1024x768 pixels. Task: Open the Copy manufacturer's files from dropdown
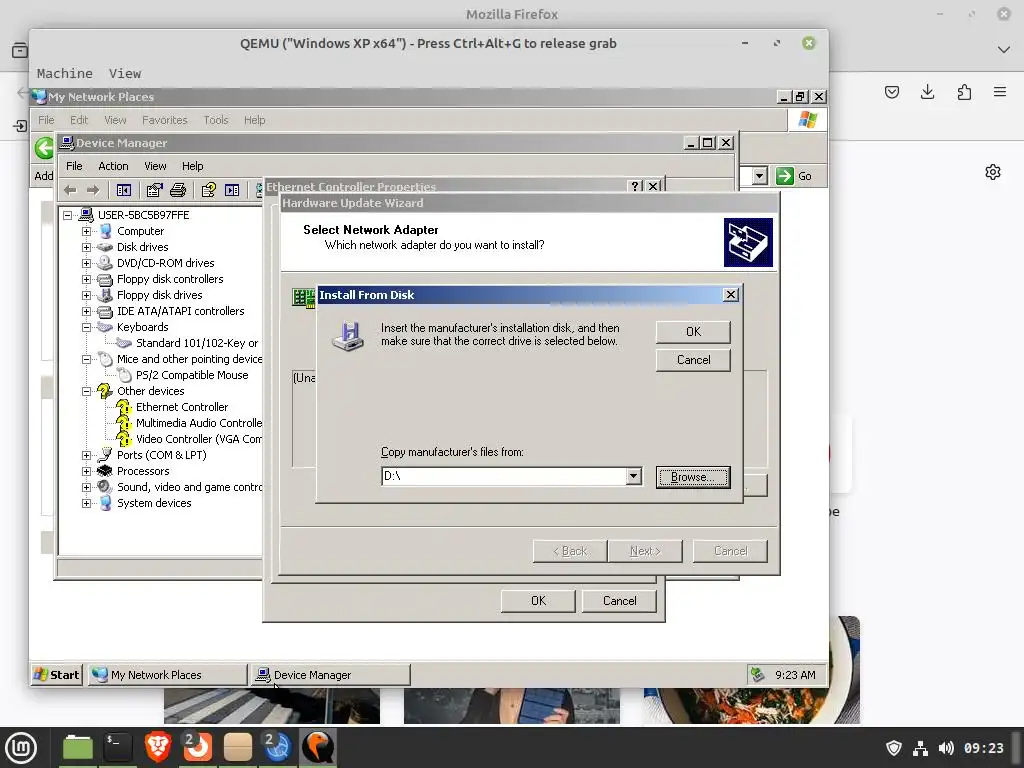coord(633,476)
